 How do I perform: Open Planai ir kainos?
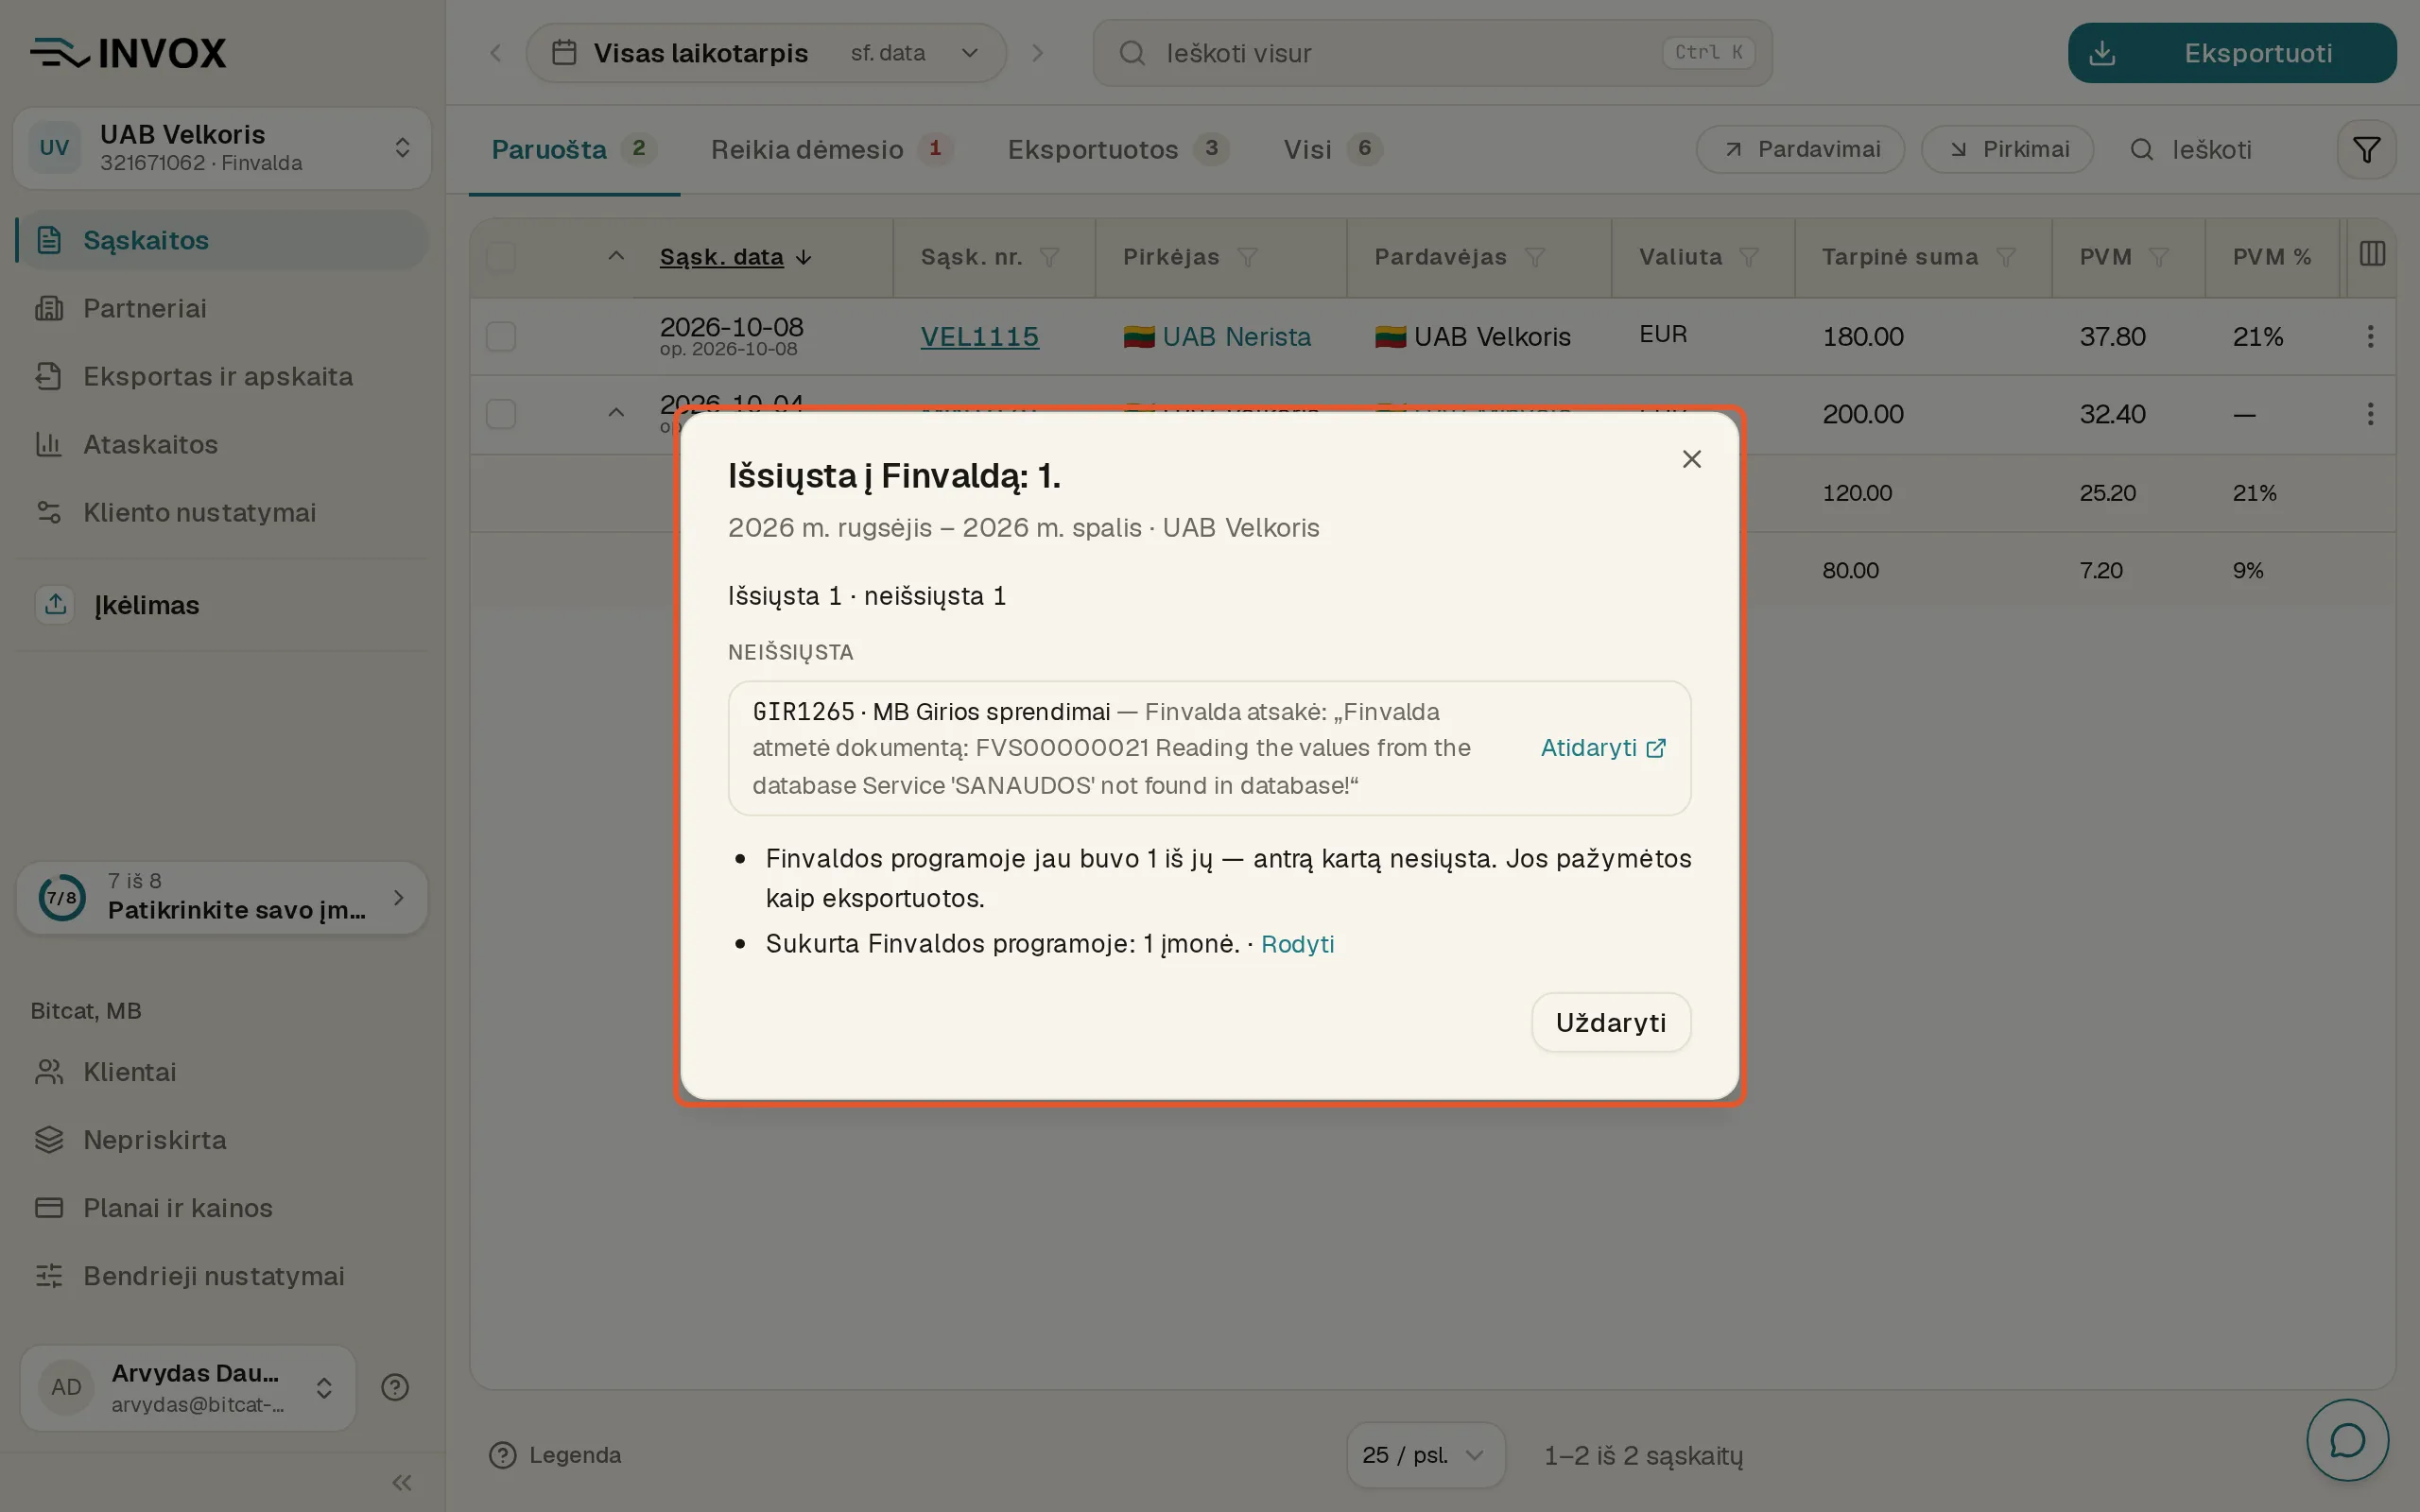click(x=221, y=1208)
